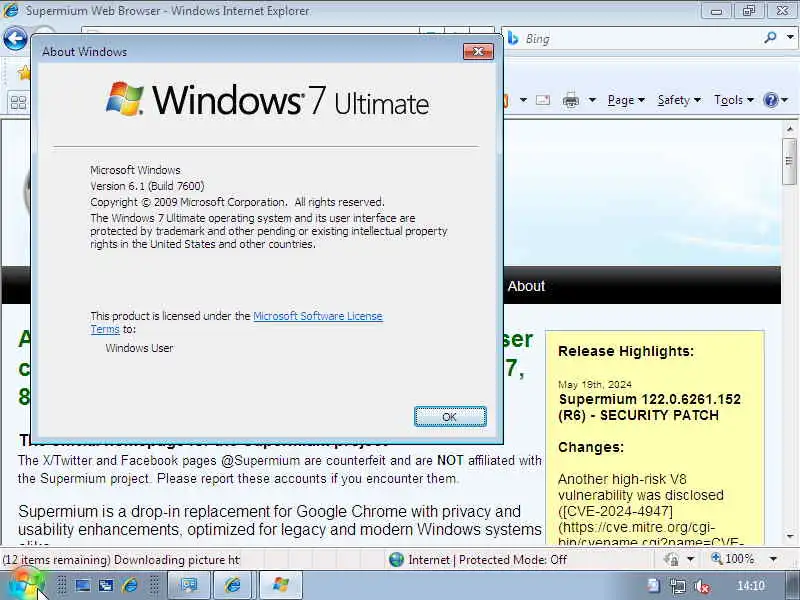Click the Supermium 122.0.6261.152 release heading
Viewport: 800px width, 600px height.
[x=649, y=407]
